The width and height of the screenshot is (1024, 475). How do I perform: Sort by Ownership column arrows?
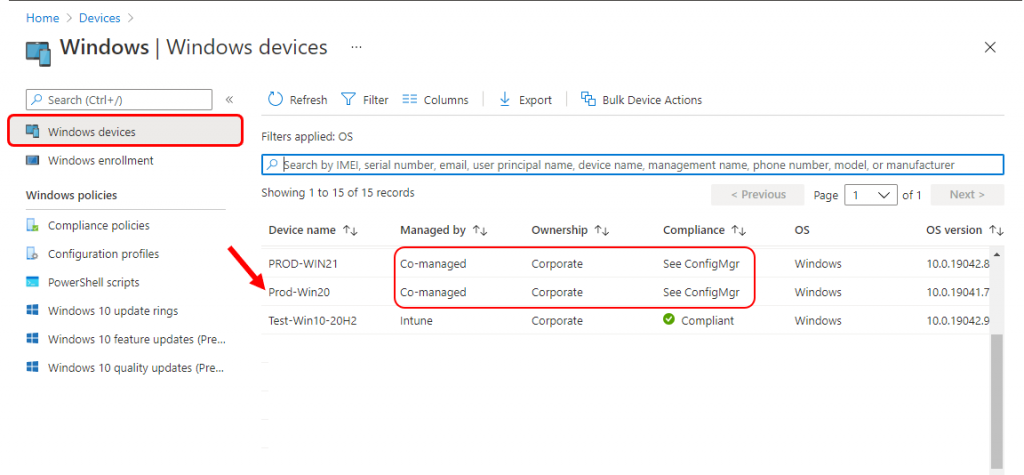601,231
